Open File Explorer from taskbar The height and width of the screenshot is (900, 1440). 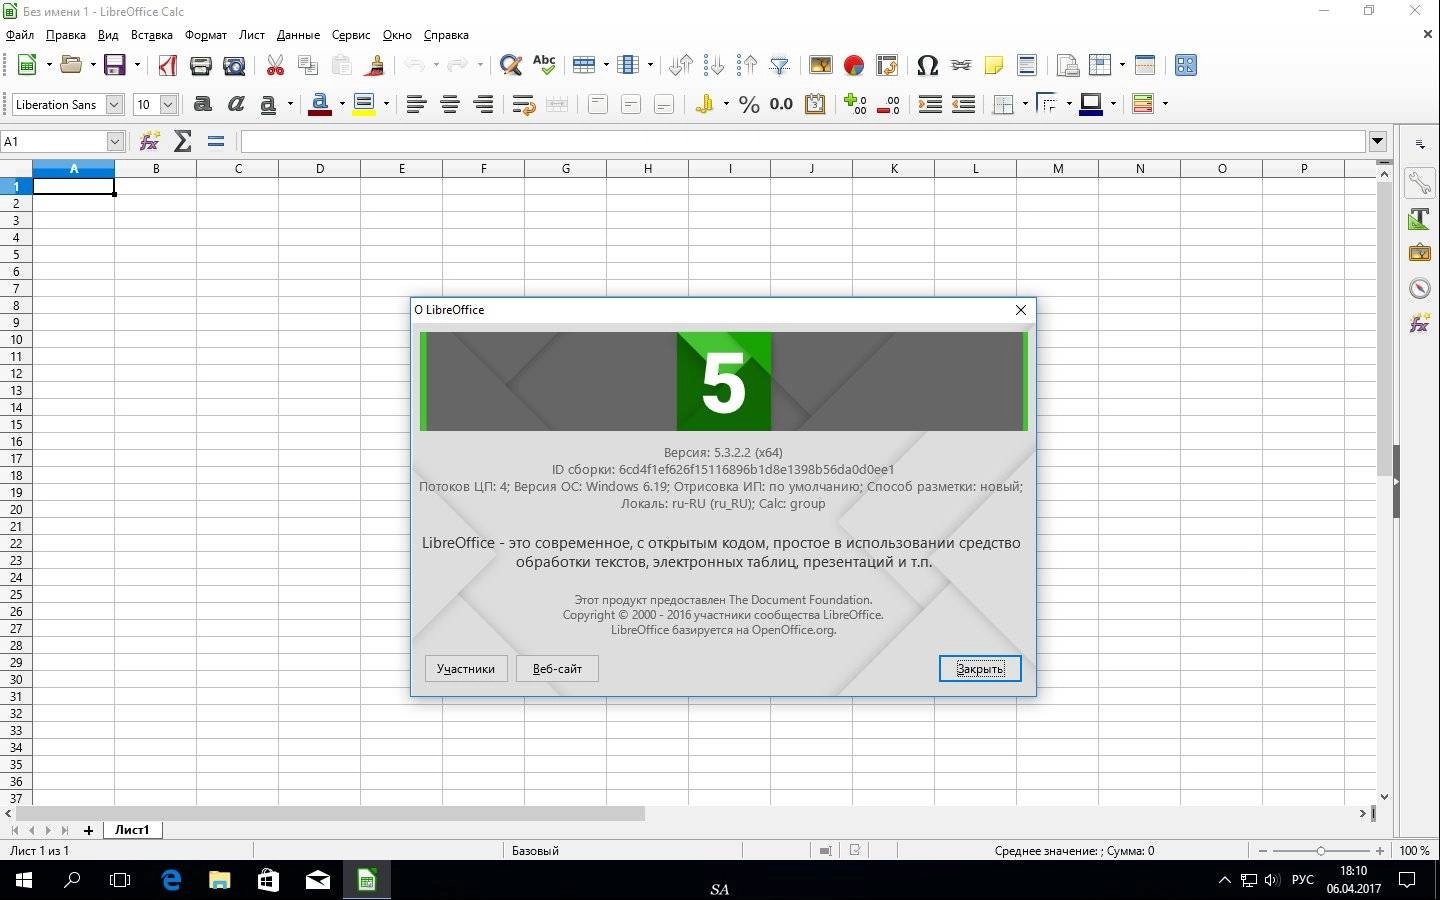coord(220,880)
